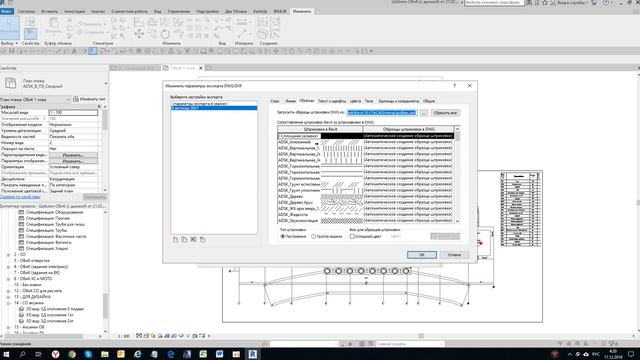The width and height of the screenshot is (640, 360).
Task: Click the new export setup icon
Action: (x=175, y=240)
